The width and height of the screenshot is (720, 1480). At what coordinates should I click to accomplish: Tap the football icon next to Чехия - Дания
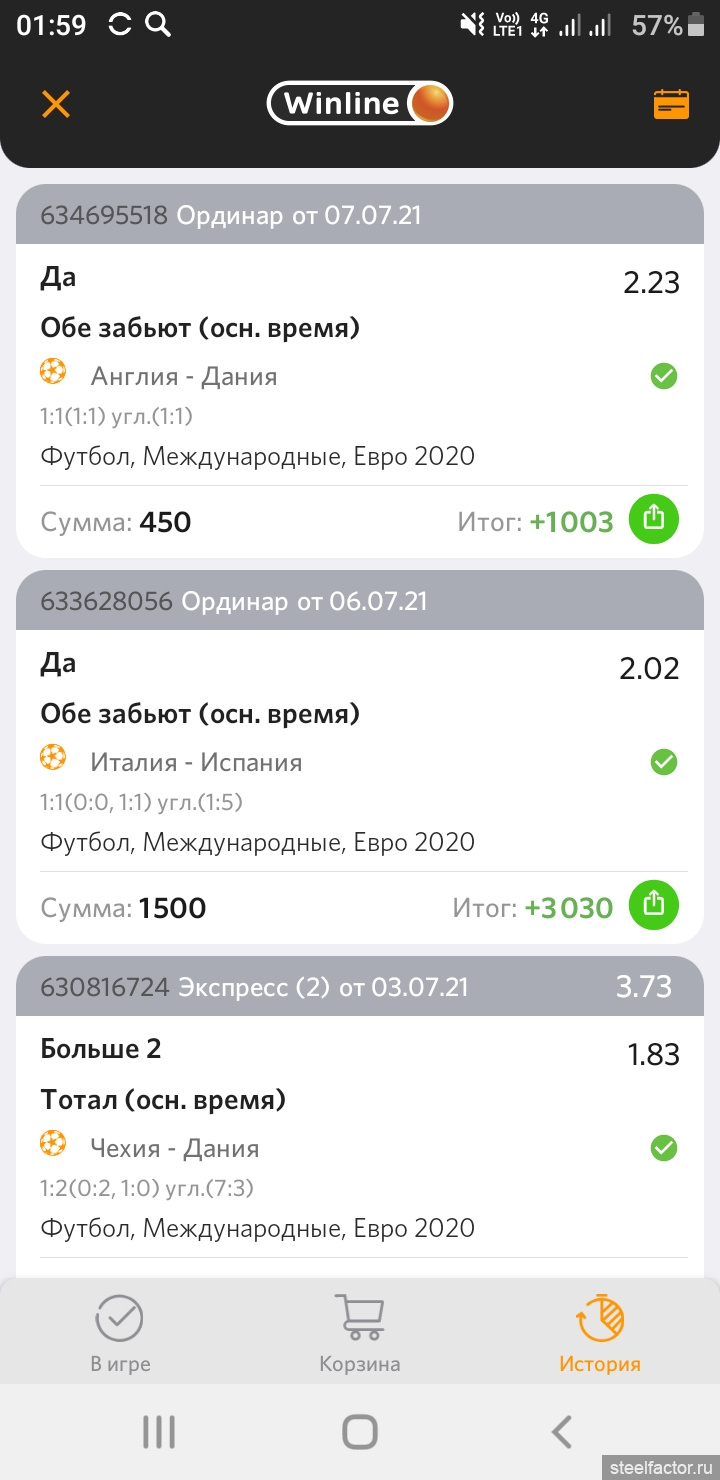pos(53,1145)
